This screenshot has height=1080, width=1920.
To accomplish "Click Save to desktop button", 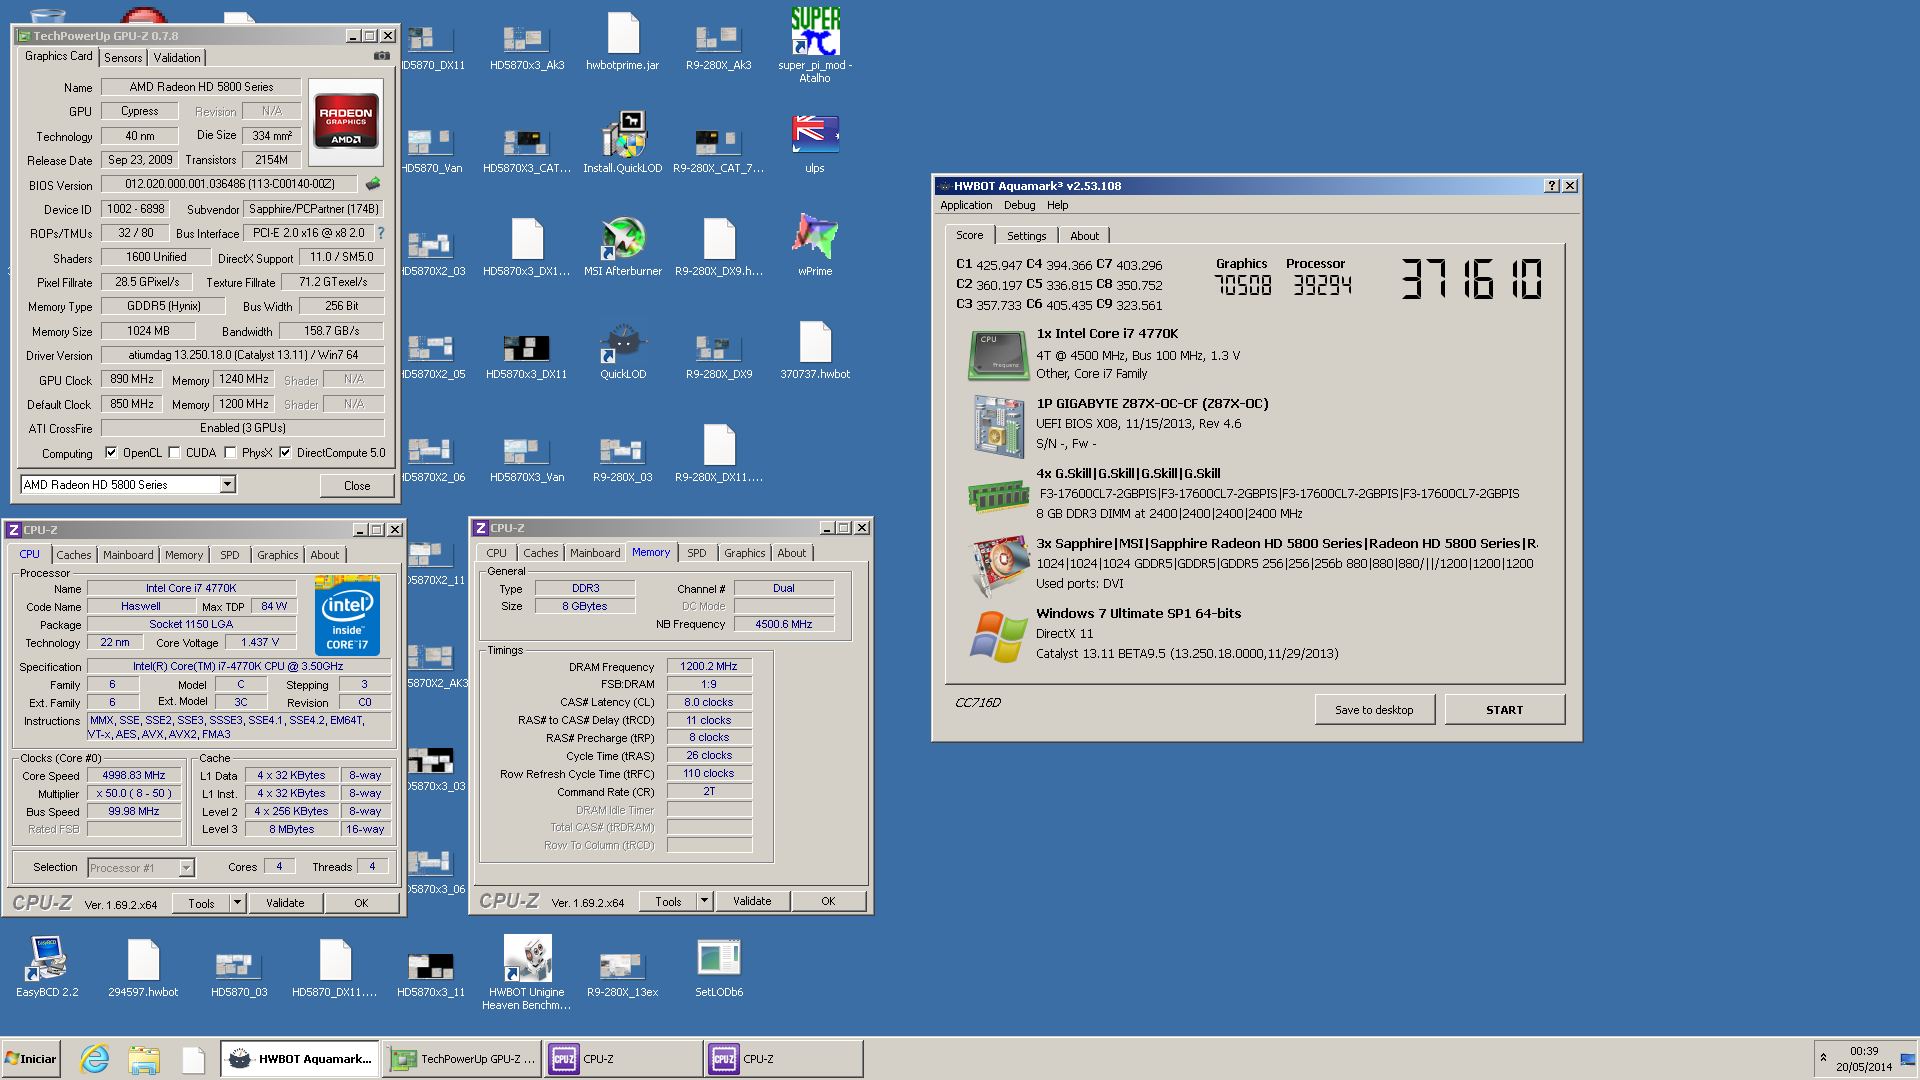I will [1374, 710].
